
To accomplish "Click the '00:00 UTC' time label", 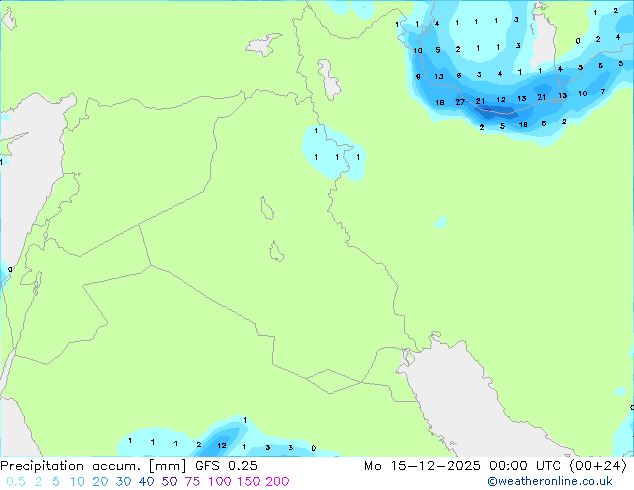I will coord(525,466).
